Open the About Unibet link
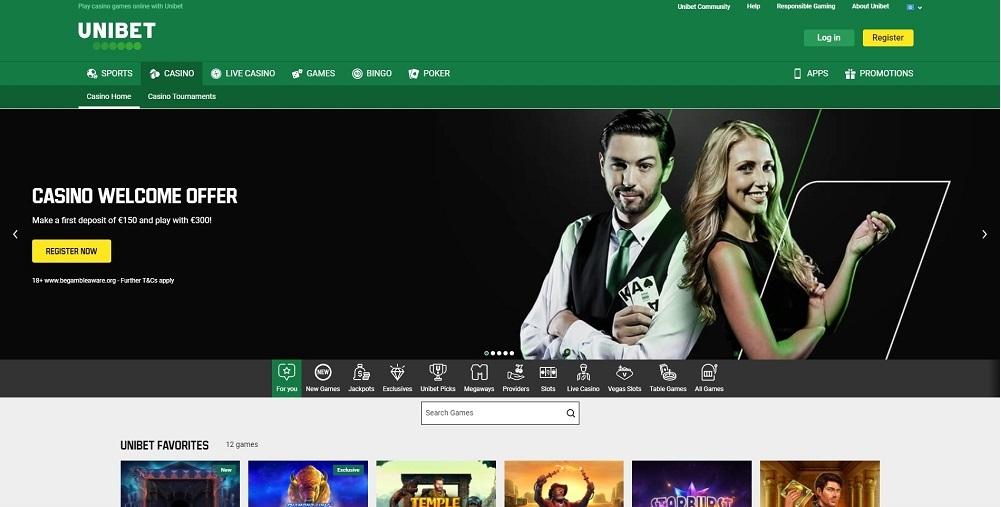 (871, 6)
